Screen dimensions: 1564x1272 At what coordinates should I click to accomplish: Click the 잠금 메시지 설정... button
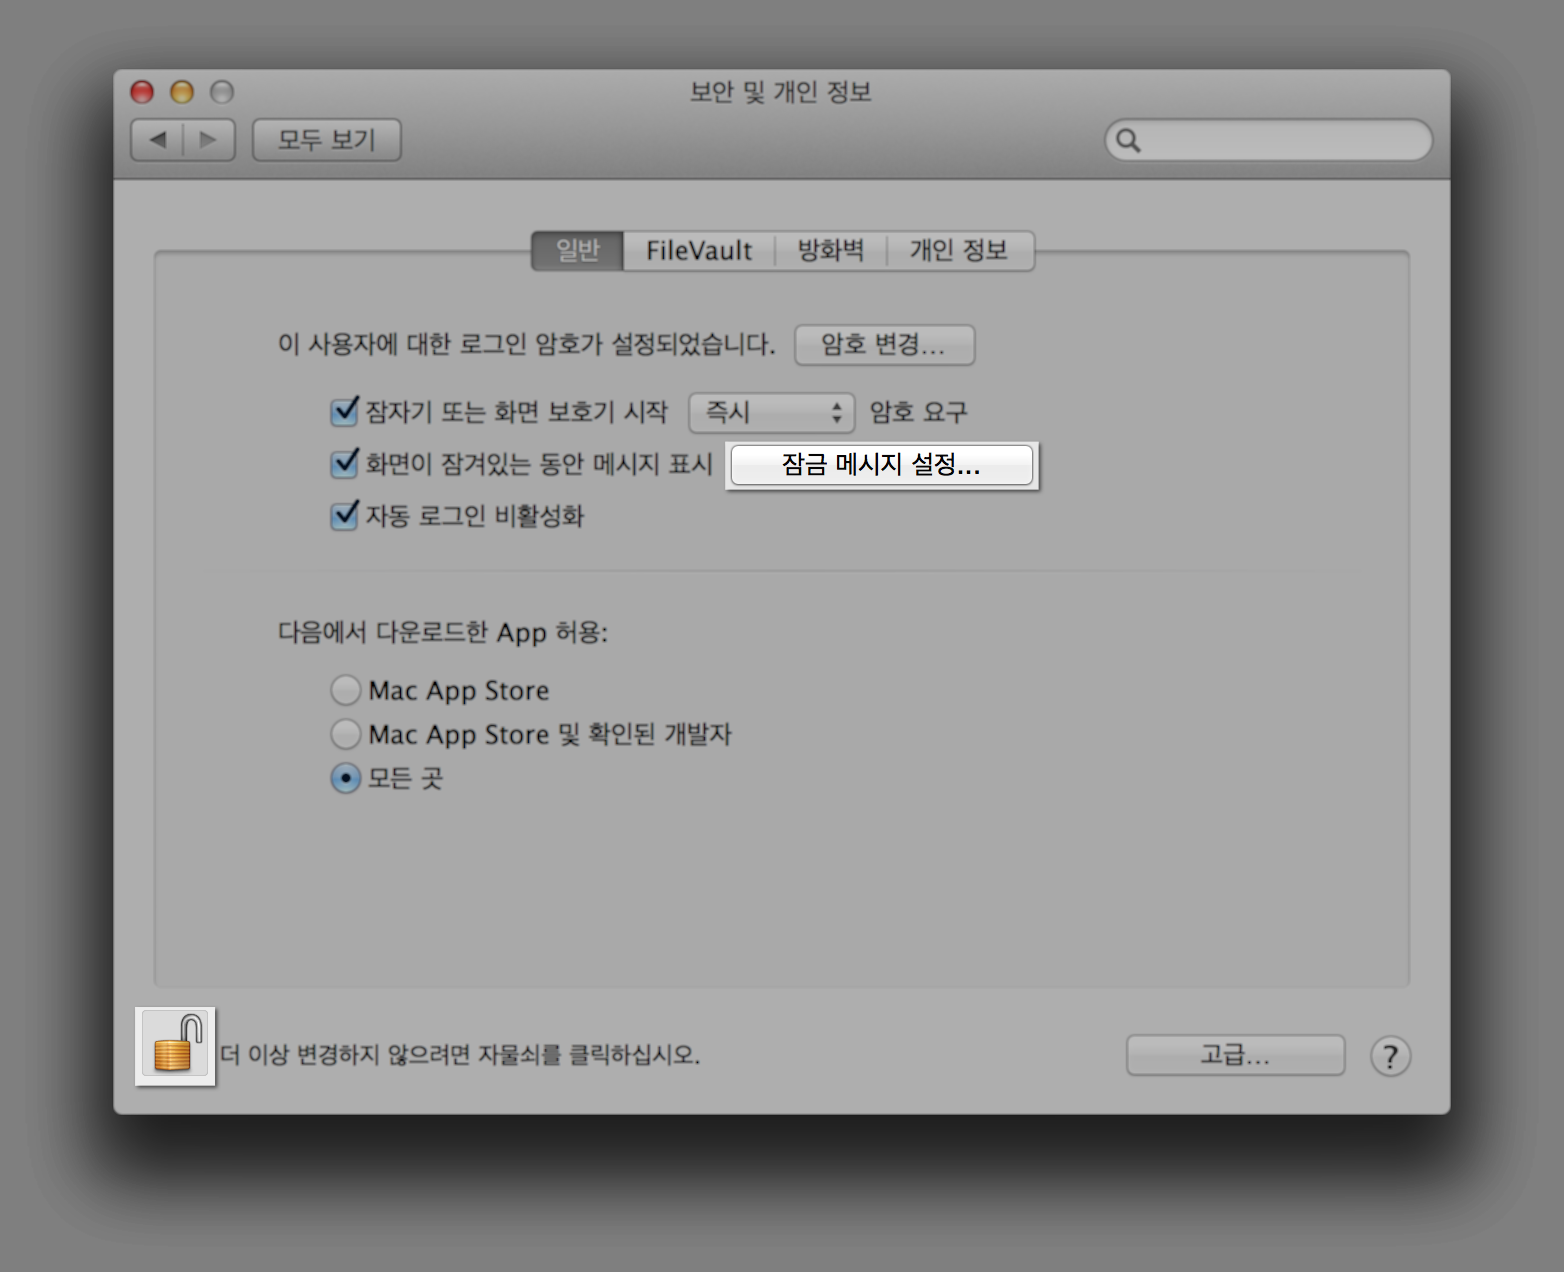pyautogui.click(x=881, y=465)
